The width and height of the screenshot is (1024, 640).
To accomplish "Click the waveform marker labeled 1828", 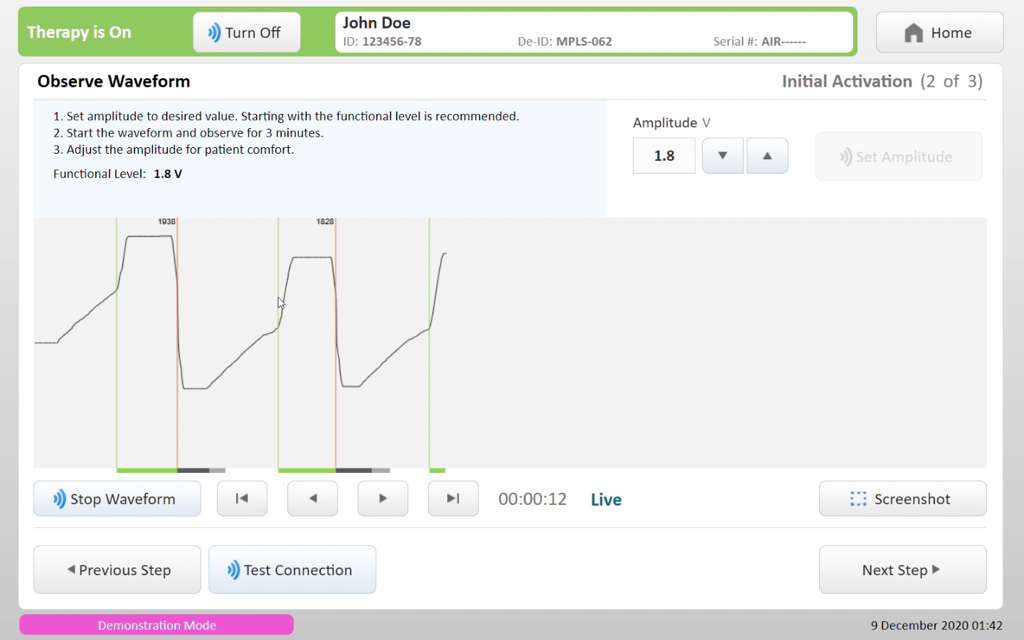I will [x=325, y=221].
